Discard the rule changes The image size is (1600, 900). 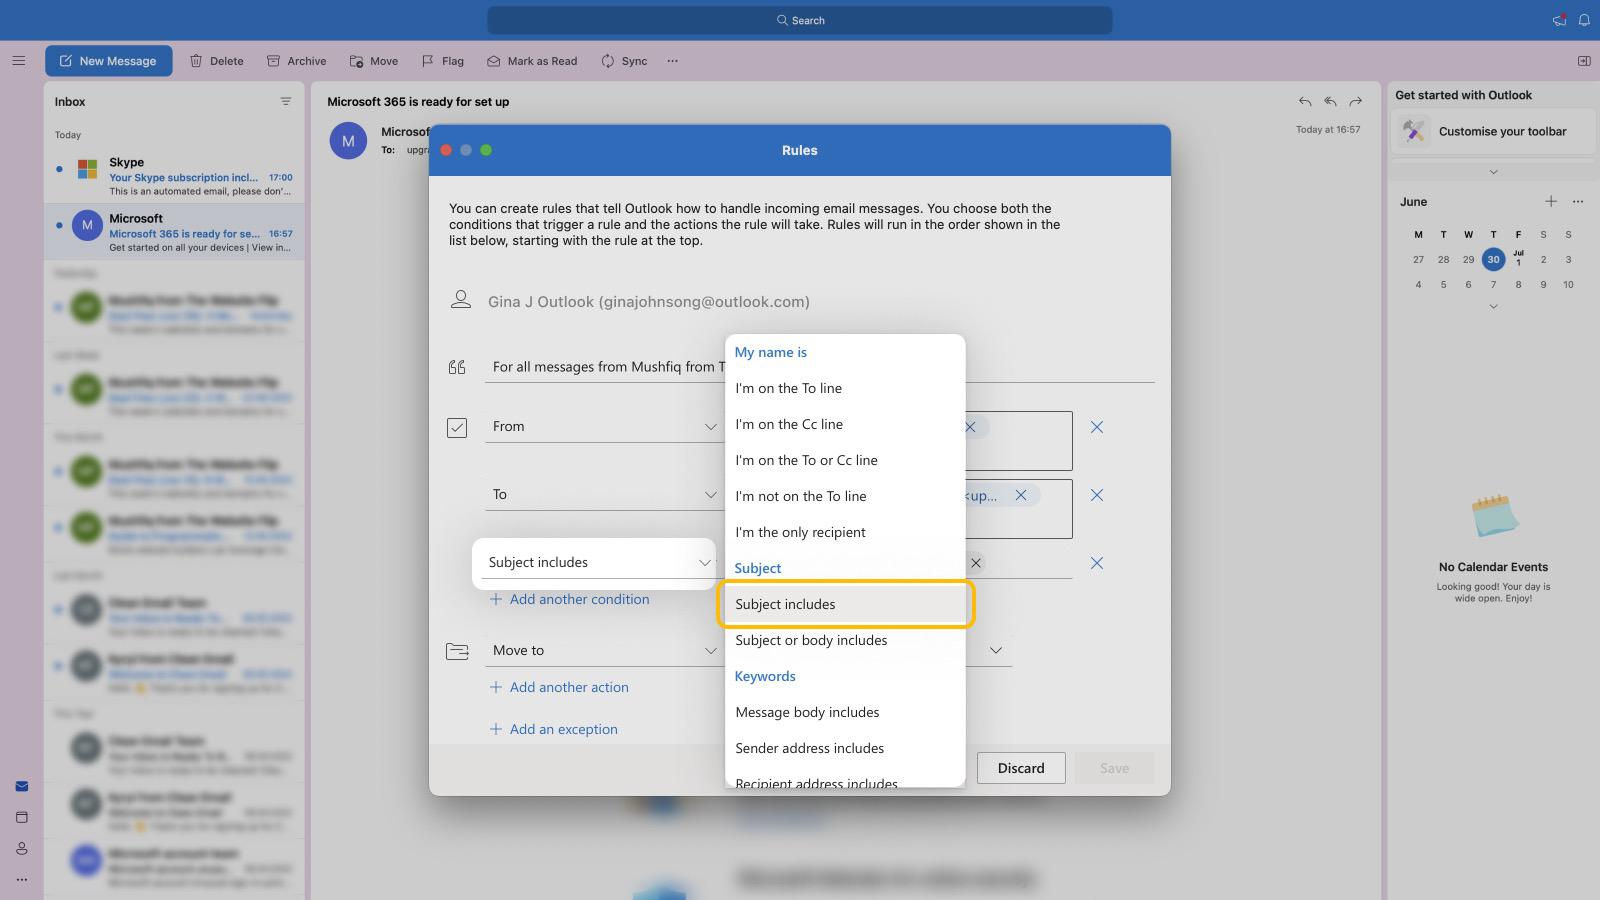point(1021,768)
